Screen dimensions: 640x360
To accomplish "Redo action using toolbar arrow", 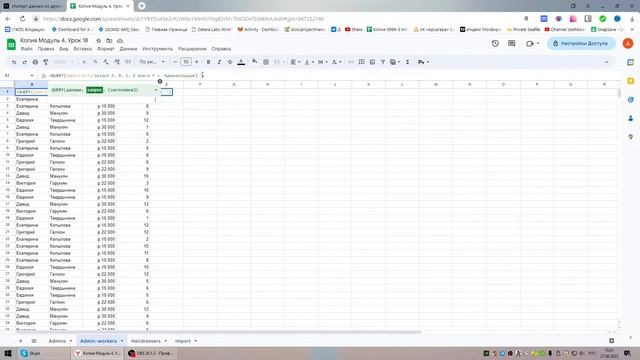I will point(24,62).
